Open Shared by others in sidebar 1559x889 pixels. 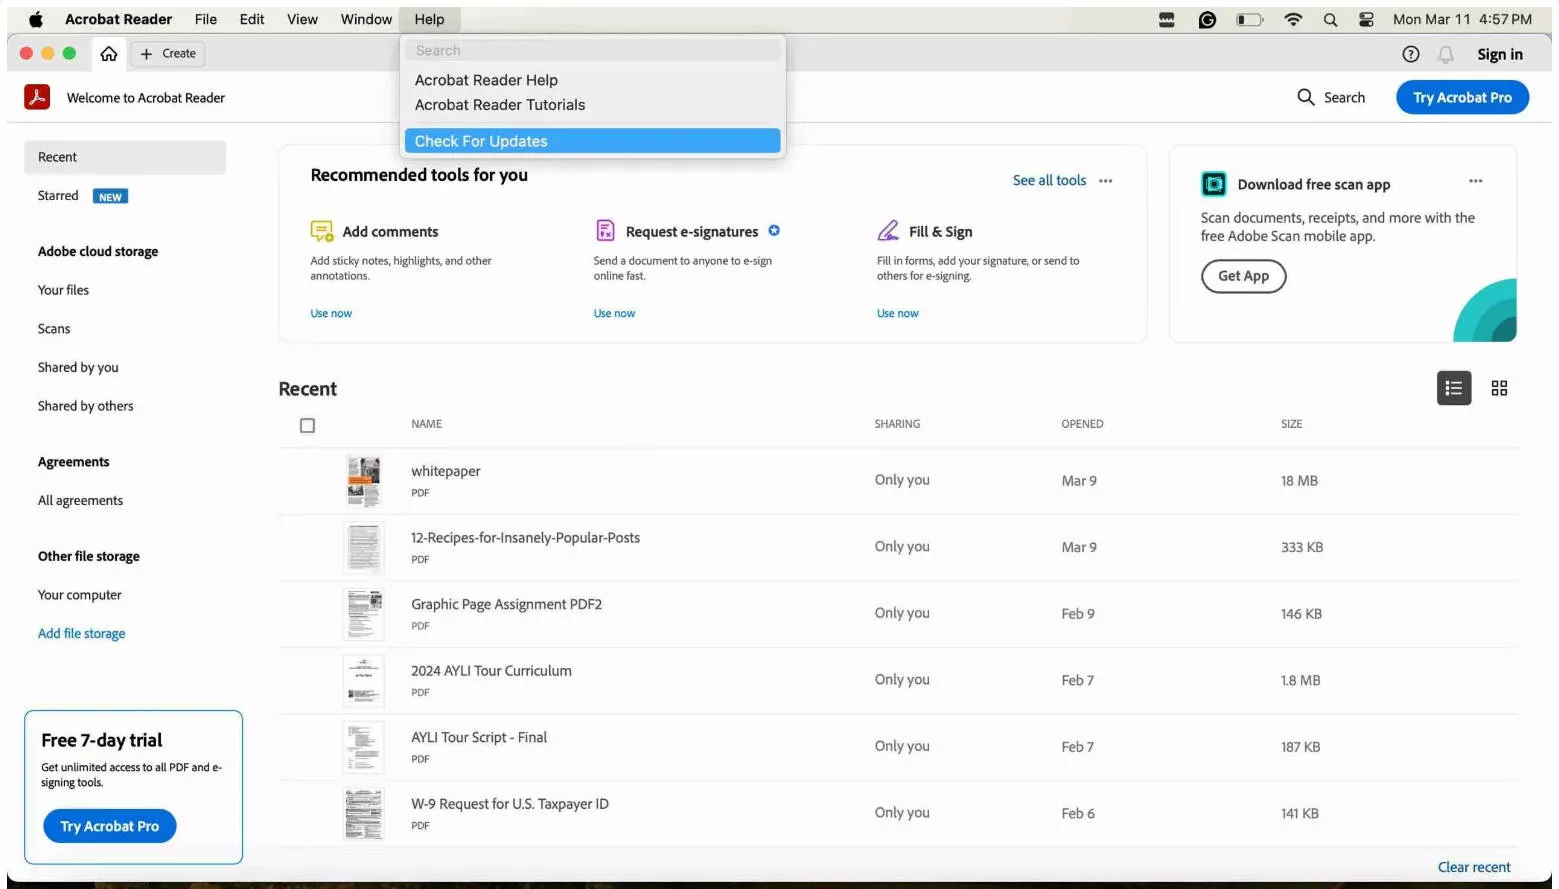coord(86,406)
